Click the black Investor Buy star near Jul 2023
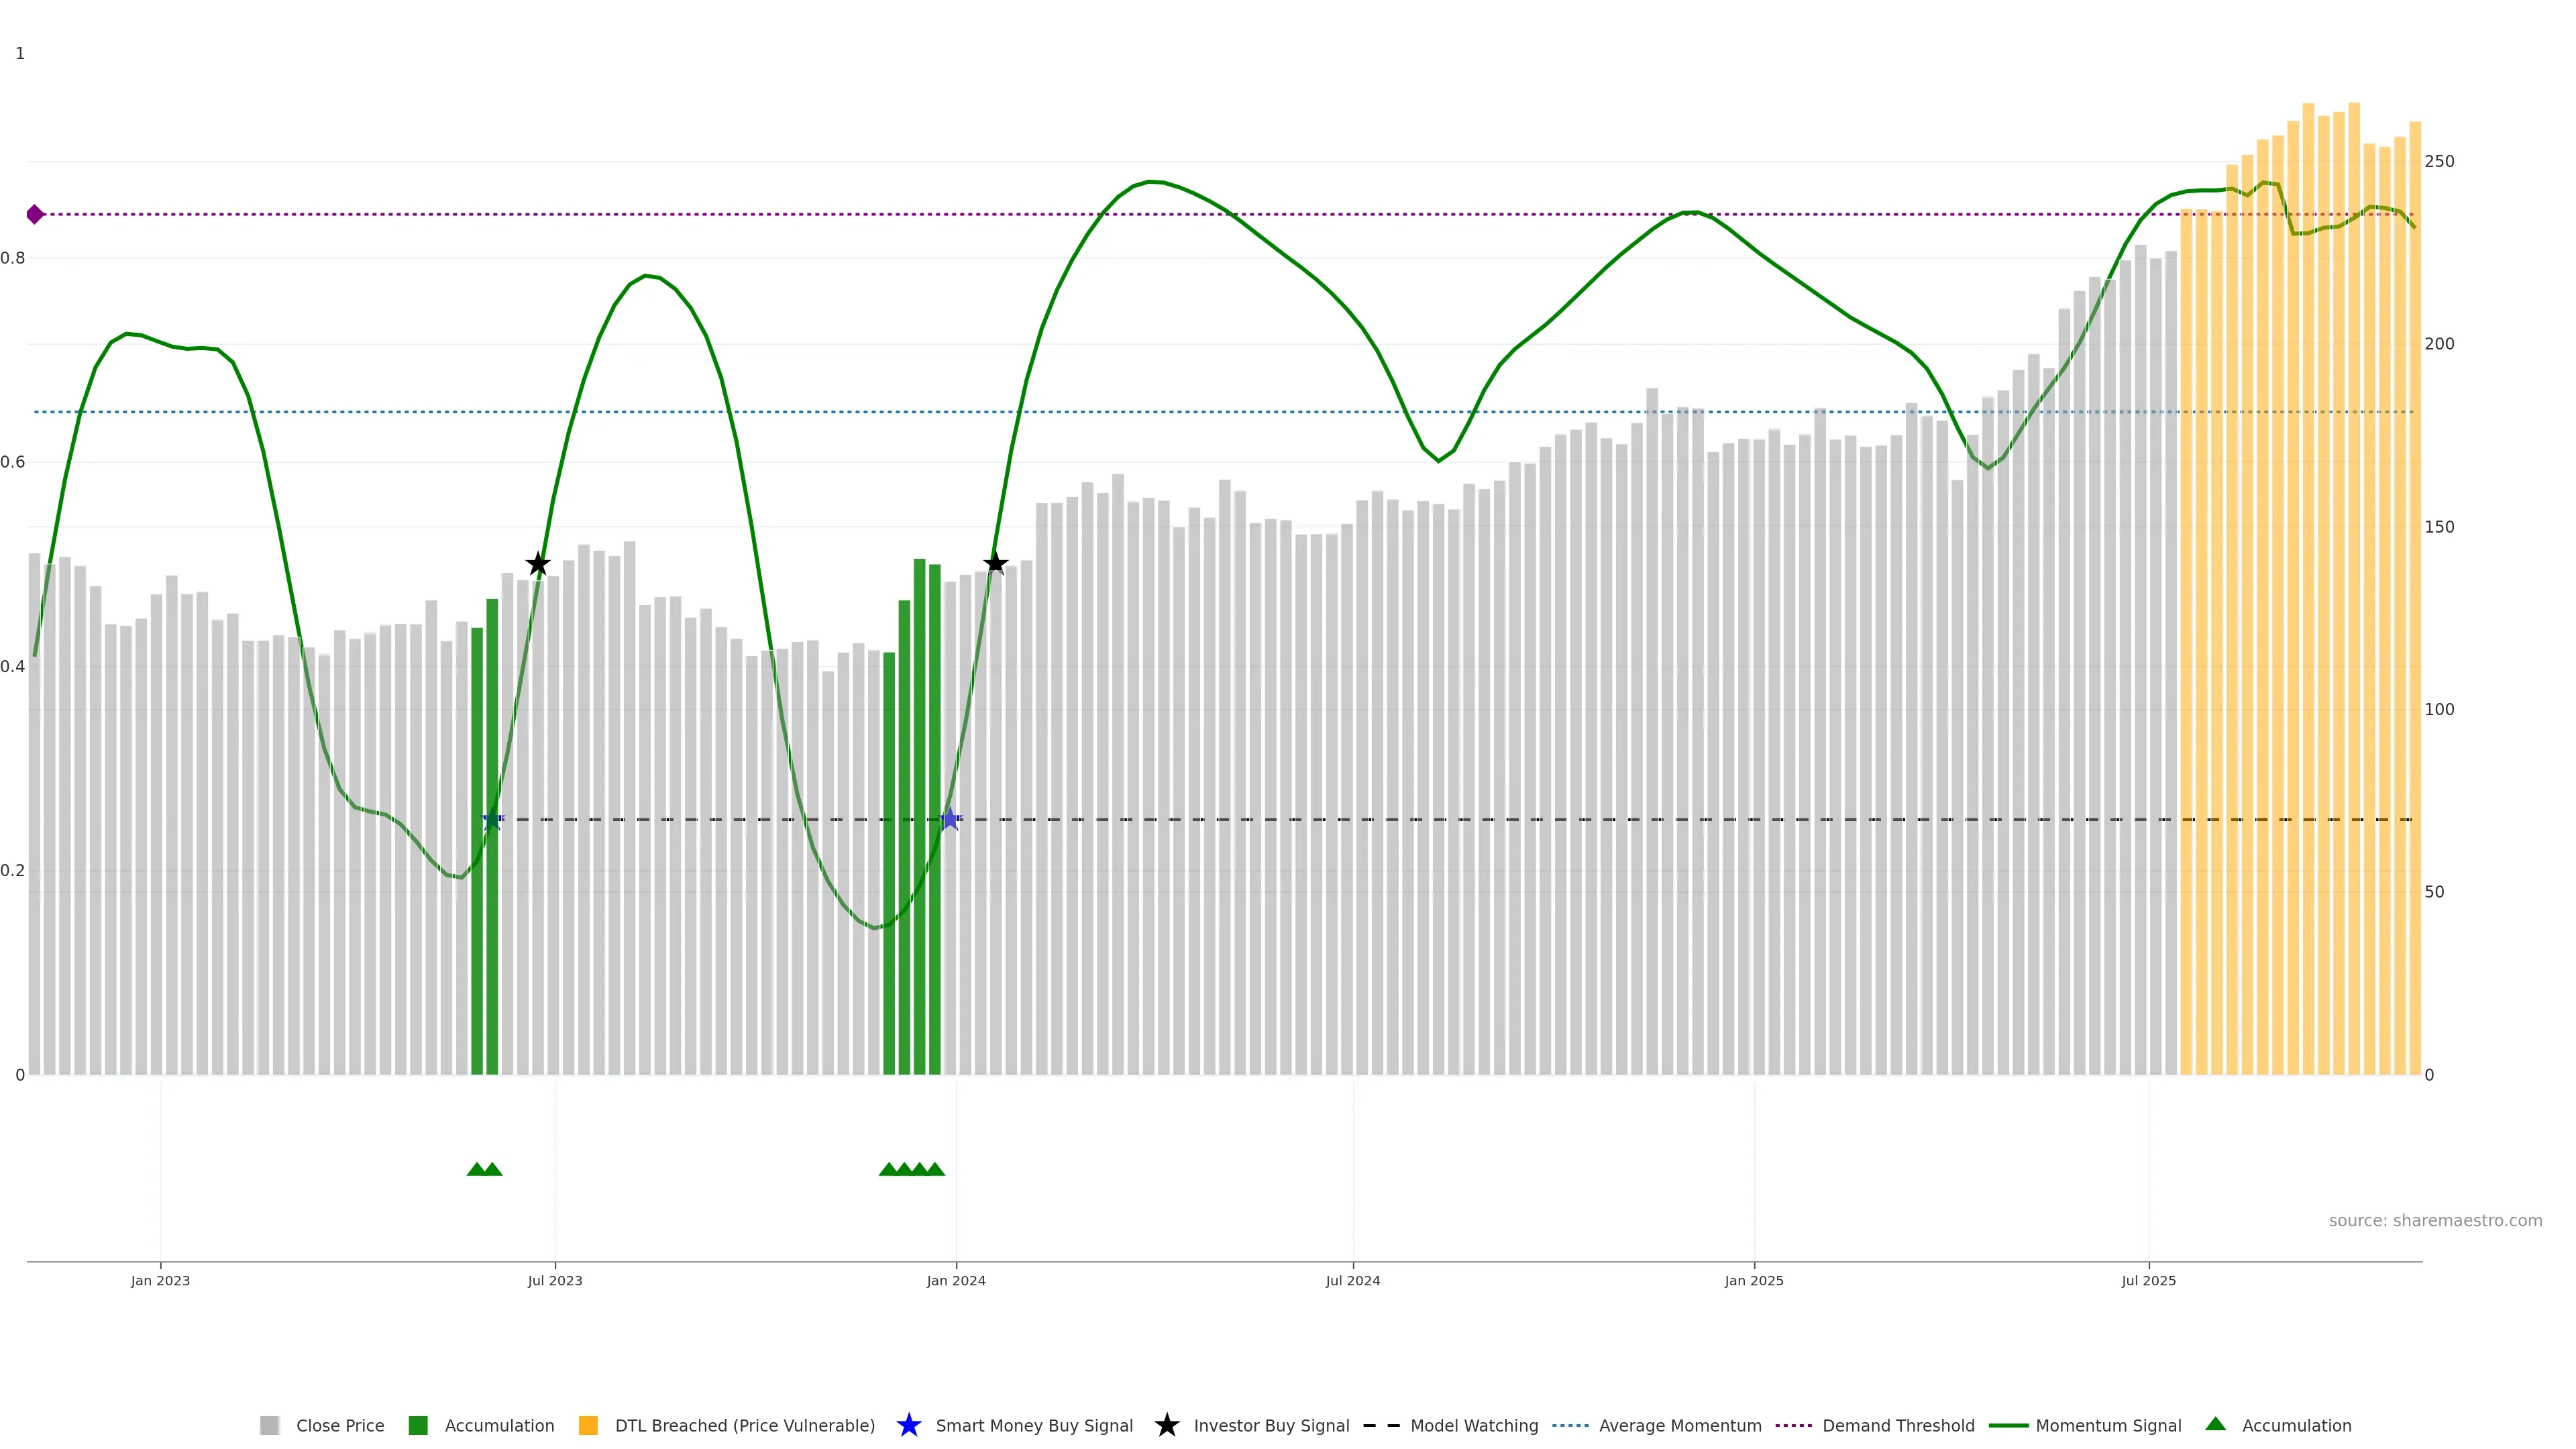 538,564
